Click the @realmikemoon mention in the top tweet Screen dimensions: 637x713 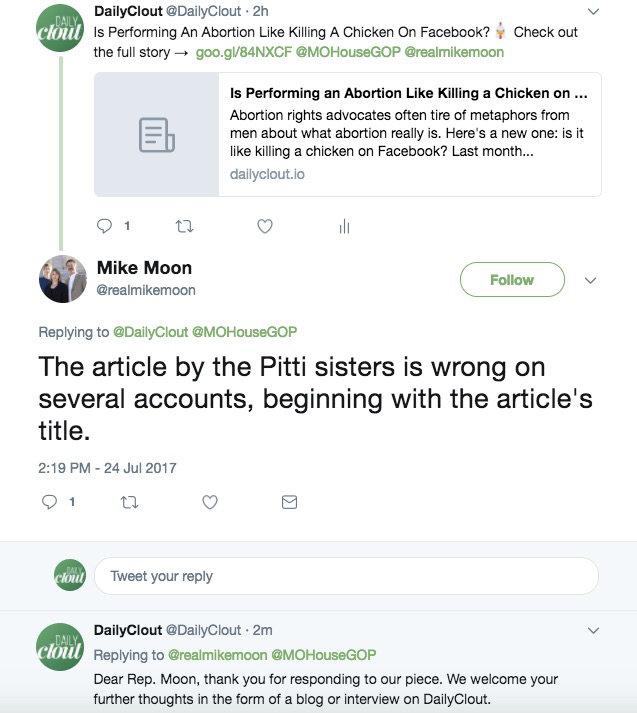coord(455,52)
